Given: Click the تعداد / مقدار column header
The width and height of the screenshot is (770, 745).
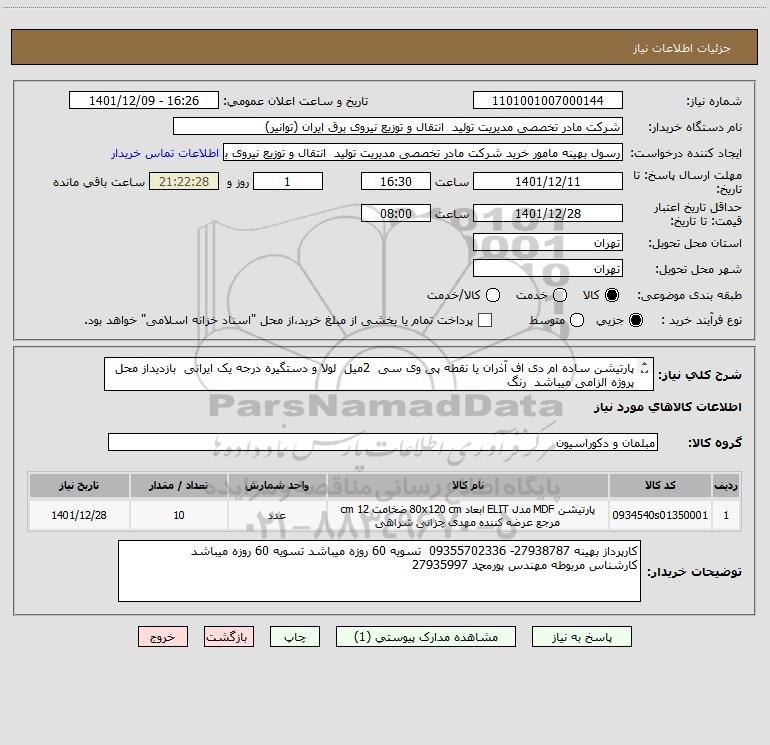Looking at the screenshot, I should [179, 485].
